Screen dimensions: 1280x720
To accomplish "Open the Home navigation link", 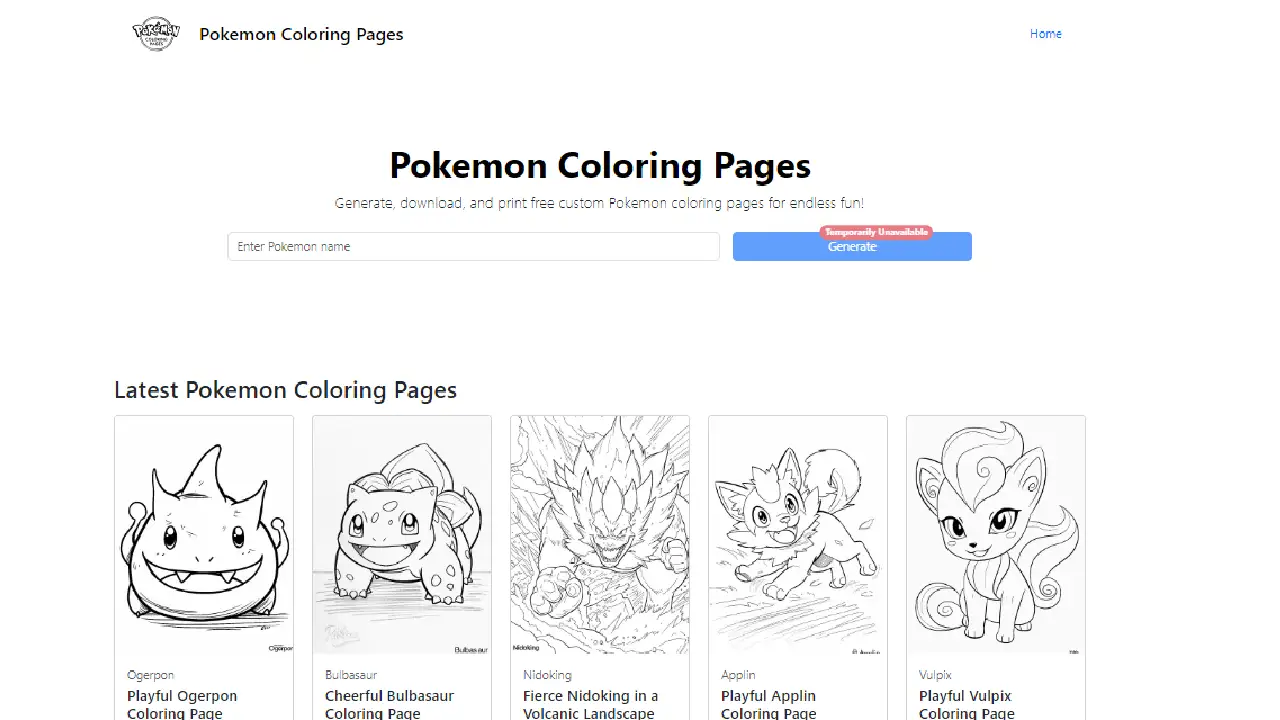I will [1045, 33].
